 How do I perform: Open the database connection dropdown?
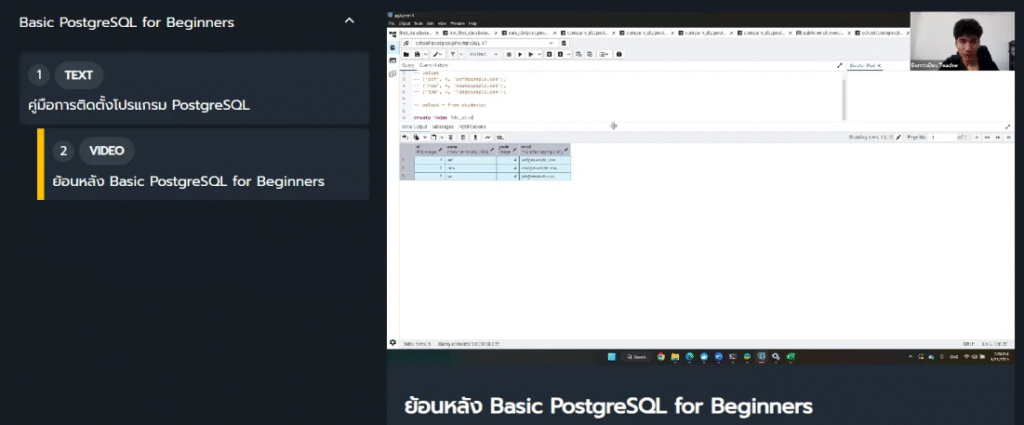[x=551, y=43]
